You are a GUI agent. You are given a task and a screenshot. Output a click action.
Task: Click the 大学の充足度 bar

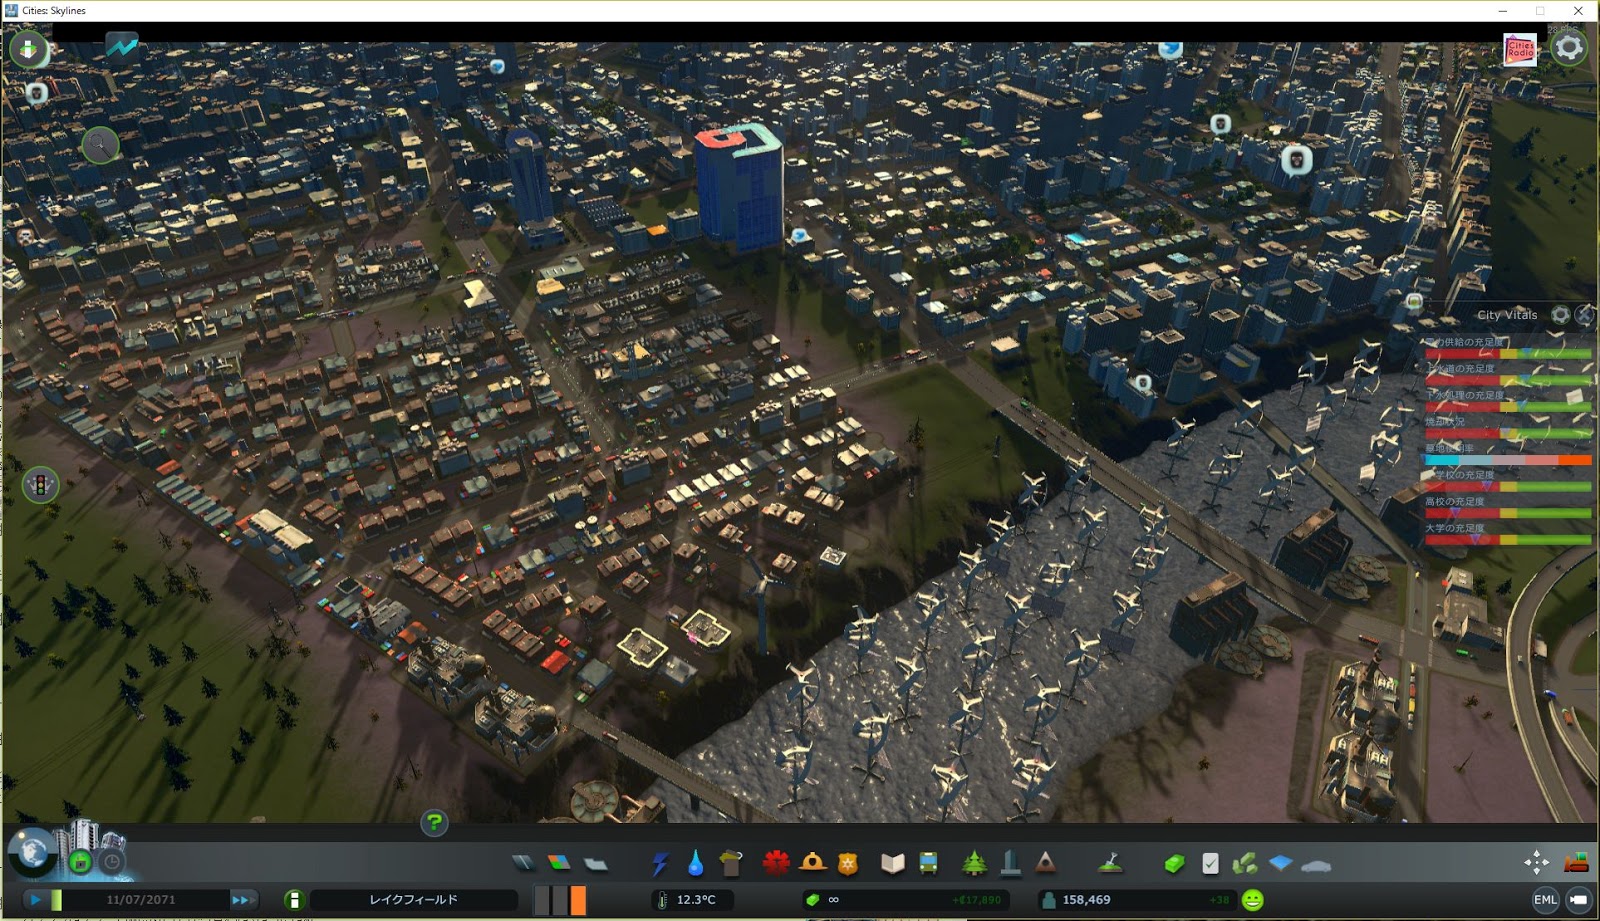coord(1508,540)
